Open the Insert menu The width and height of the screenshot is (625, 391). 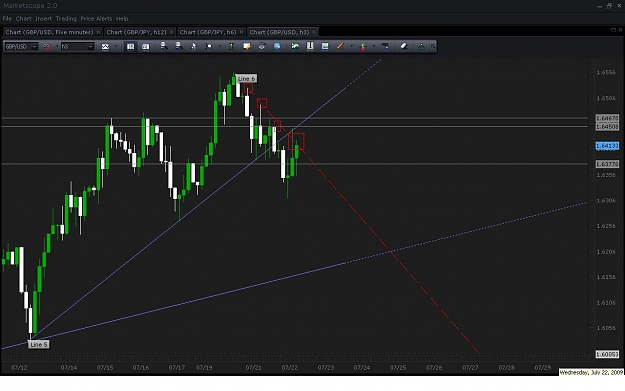click(x=43, y=19)
